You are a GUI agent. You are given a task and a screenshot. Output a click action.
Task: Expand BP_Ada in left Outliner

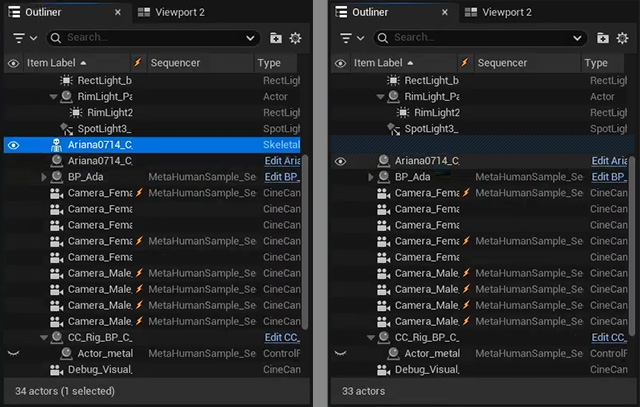[x=44, y=177]
